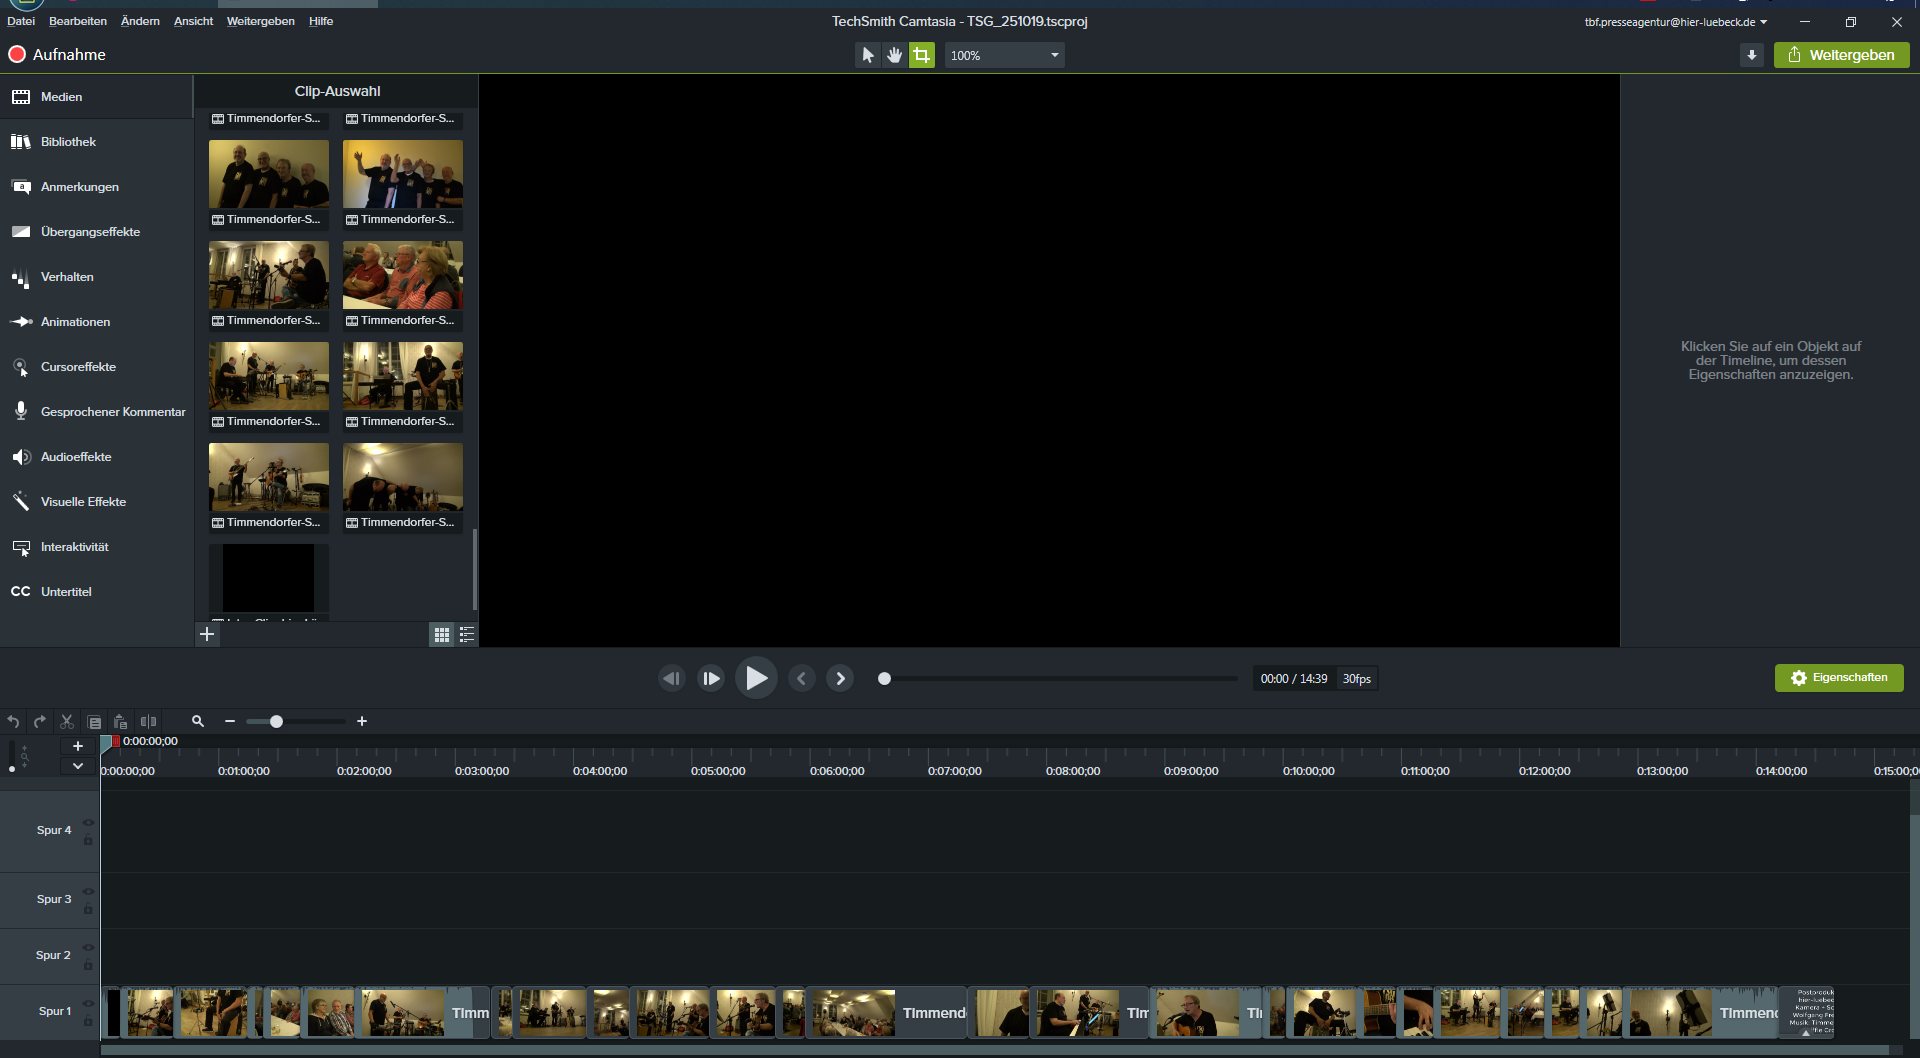Lock the Spur 4 track

(88, 841)
